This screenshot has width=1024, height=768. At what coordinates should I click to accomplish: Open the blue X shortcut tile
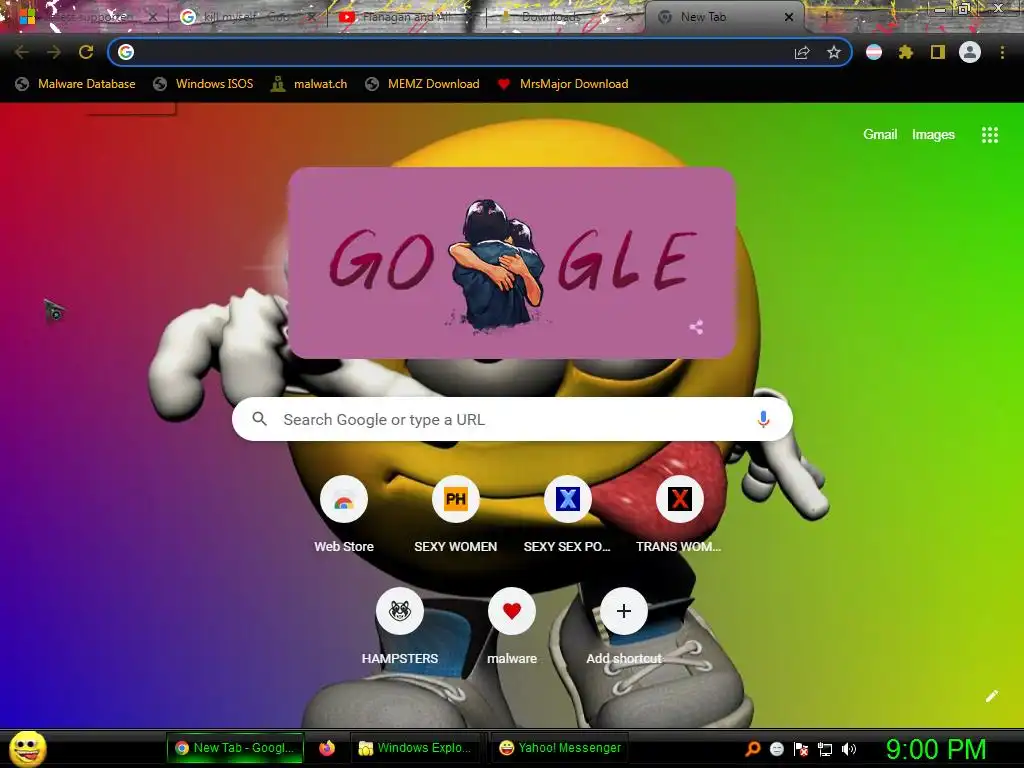tap(568, 499)
